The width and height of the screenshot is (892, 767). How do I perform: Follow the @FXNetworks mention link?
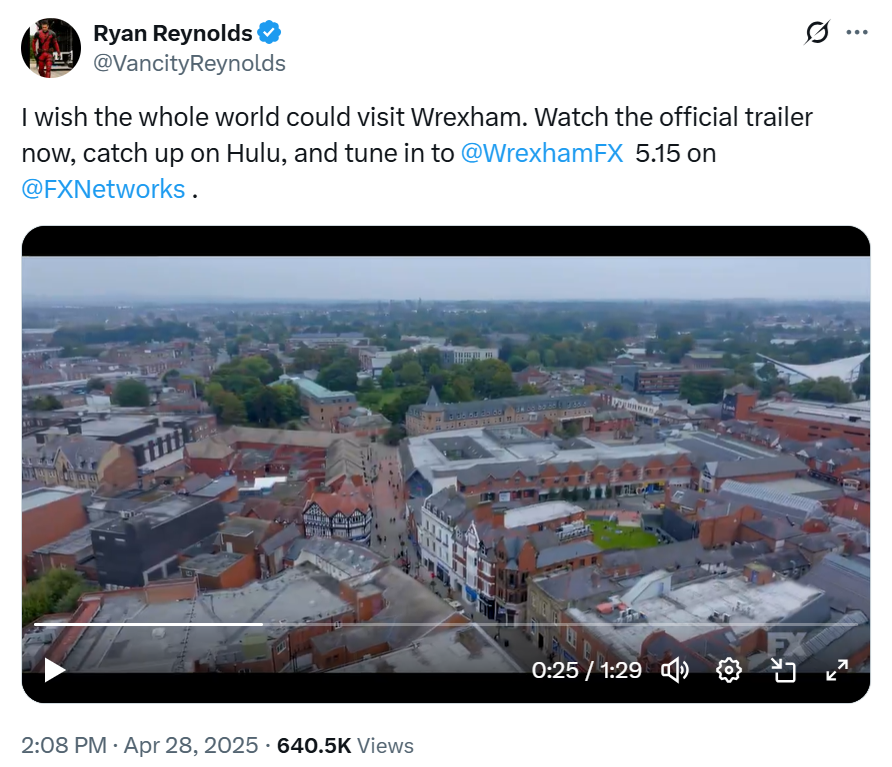[103, 189]
